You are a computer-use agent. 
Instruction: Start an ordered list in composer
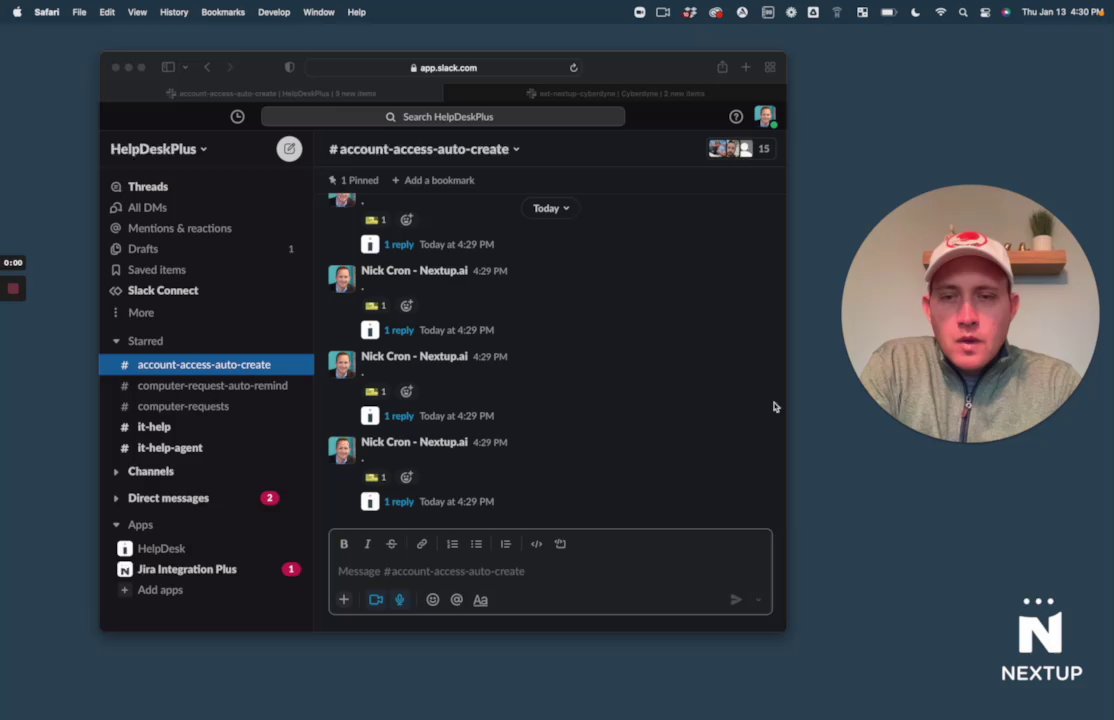(452, 544)
